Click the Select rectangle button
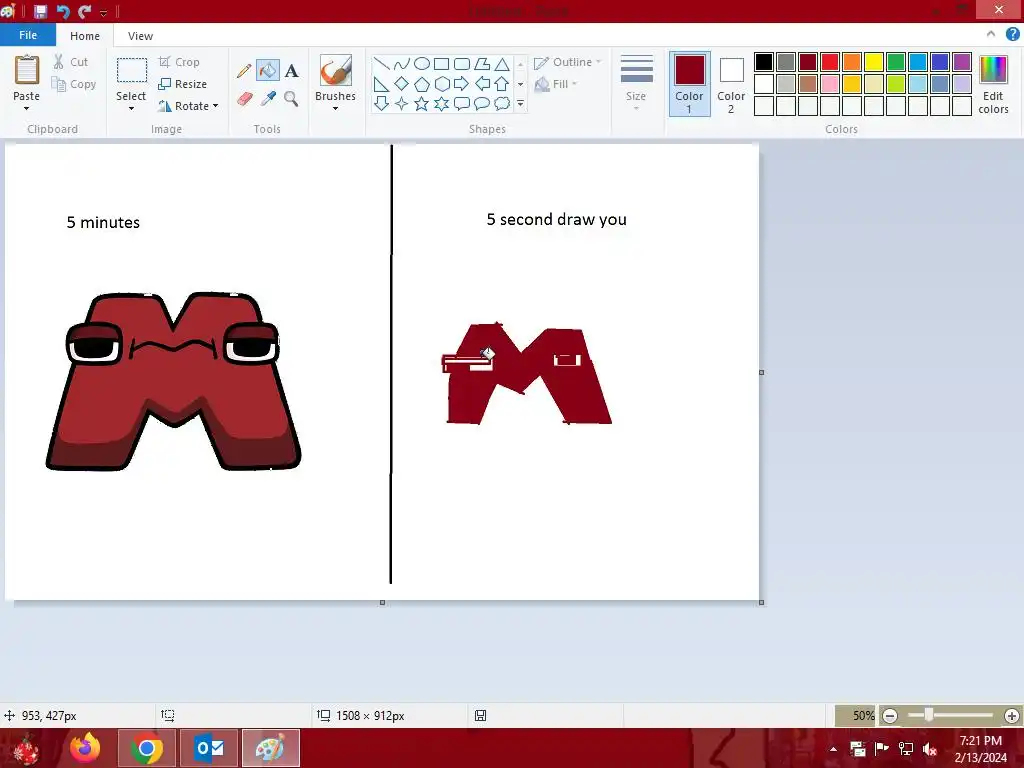1024x768 pixels. coord(131,70)
